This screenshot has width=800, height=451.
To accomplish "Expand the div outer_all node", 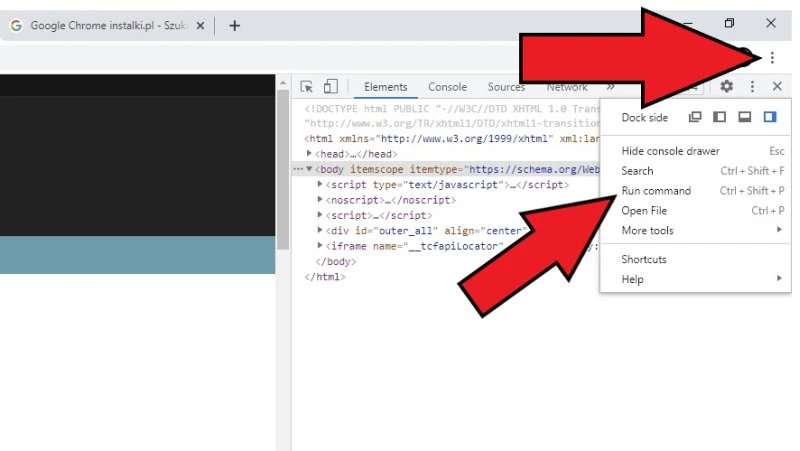I will (320, 230).
